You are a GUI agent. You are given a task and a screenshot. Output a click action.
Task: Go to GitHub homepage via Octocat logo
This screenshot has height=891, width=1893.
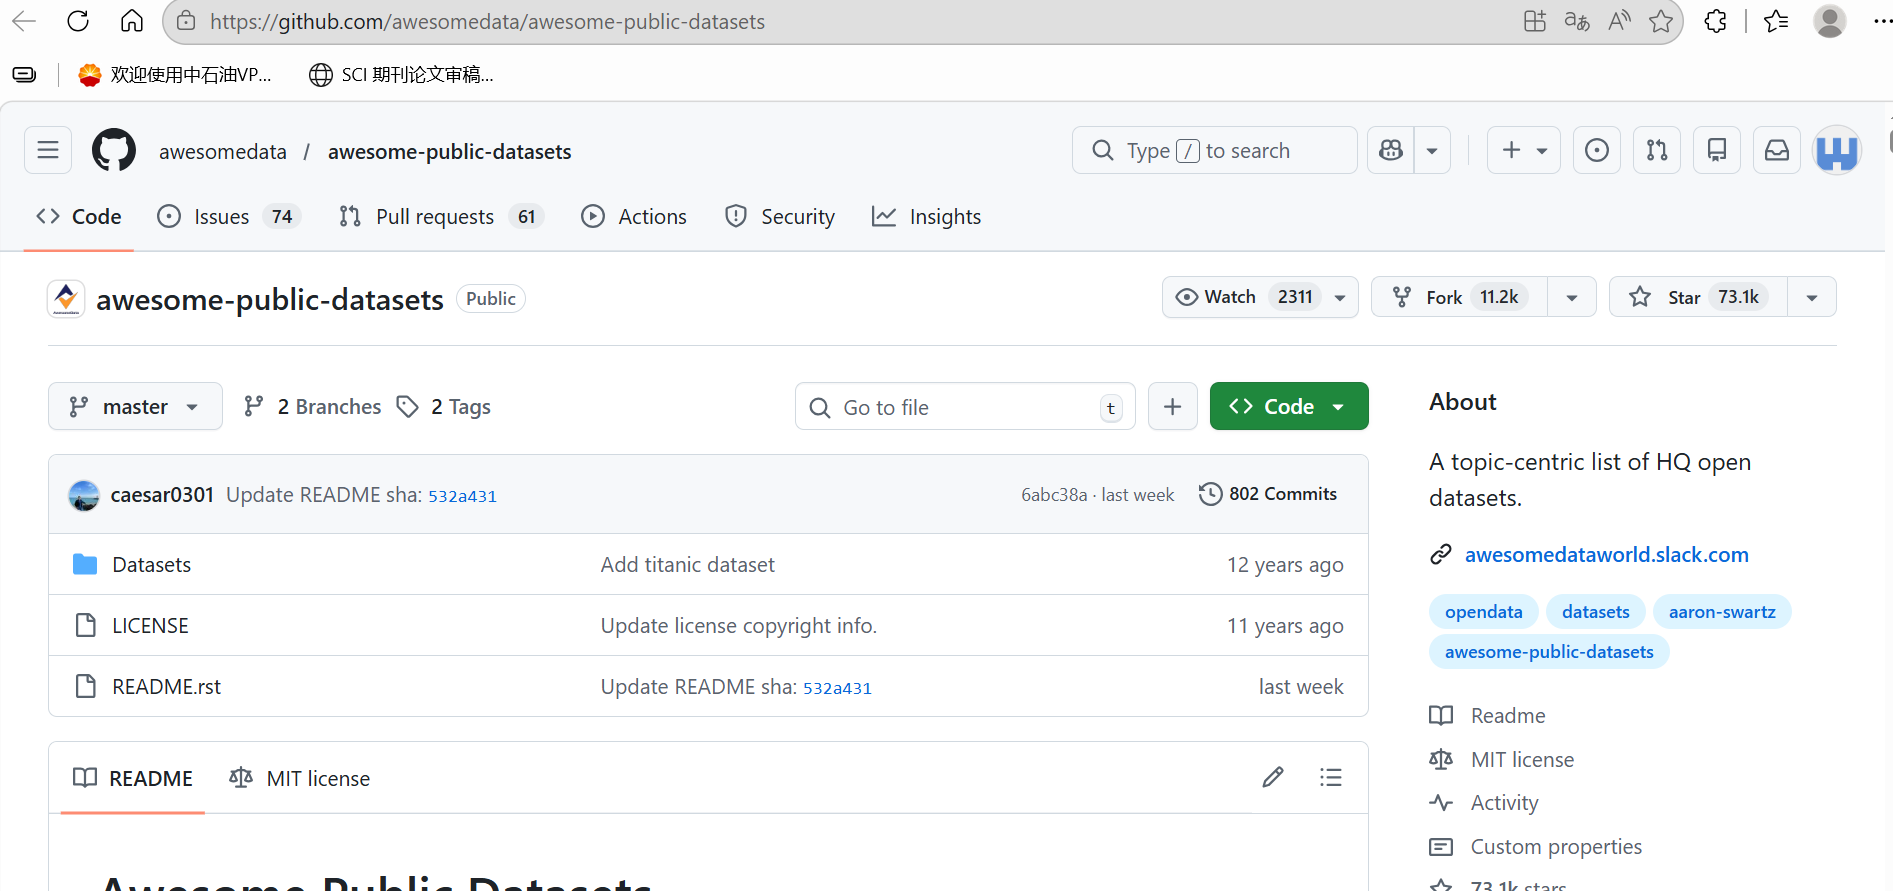(x=114, y=151)
